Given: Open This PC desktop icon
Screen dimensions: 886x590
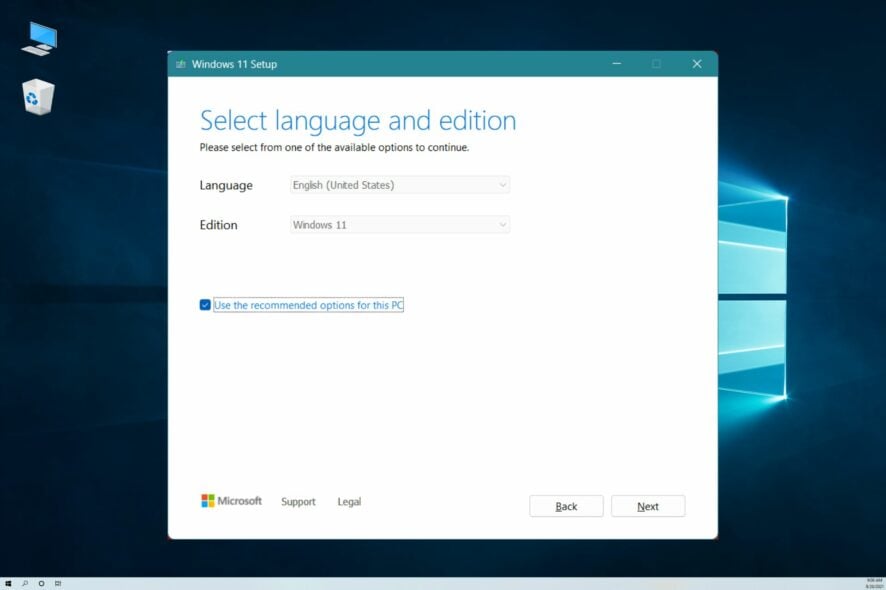Looking at the screenshot, I should pyautogui.click(x=40, y=38).
